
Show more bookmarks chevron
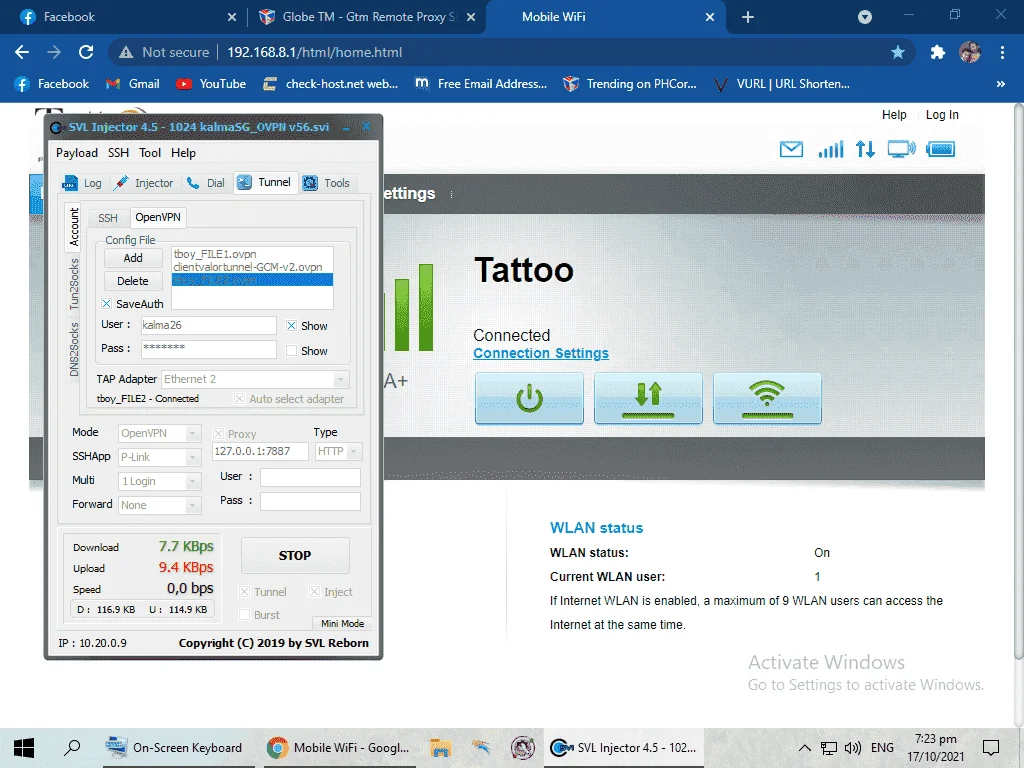[1000, 84]
